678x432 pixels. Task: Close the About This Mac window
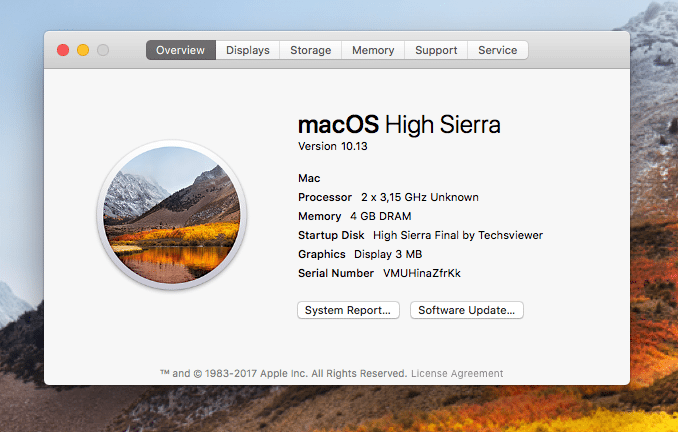pos(63,50)
